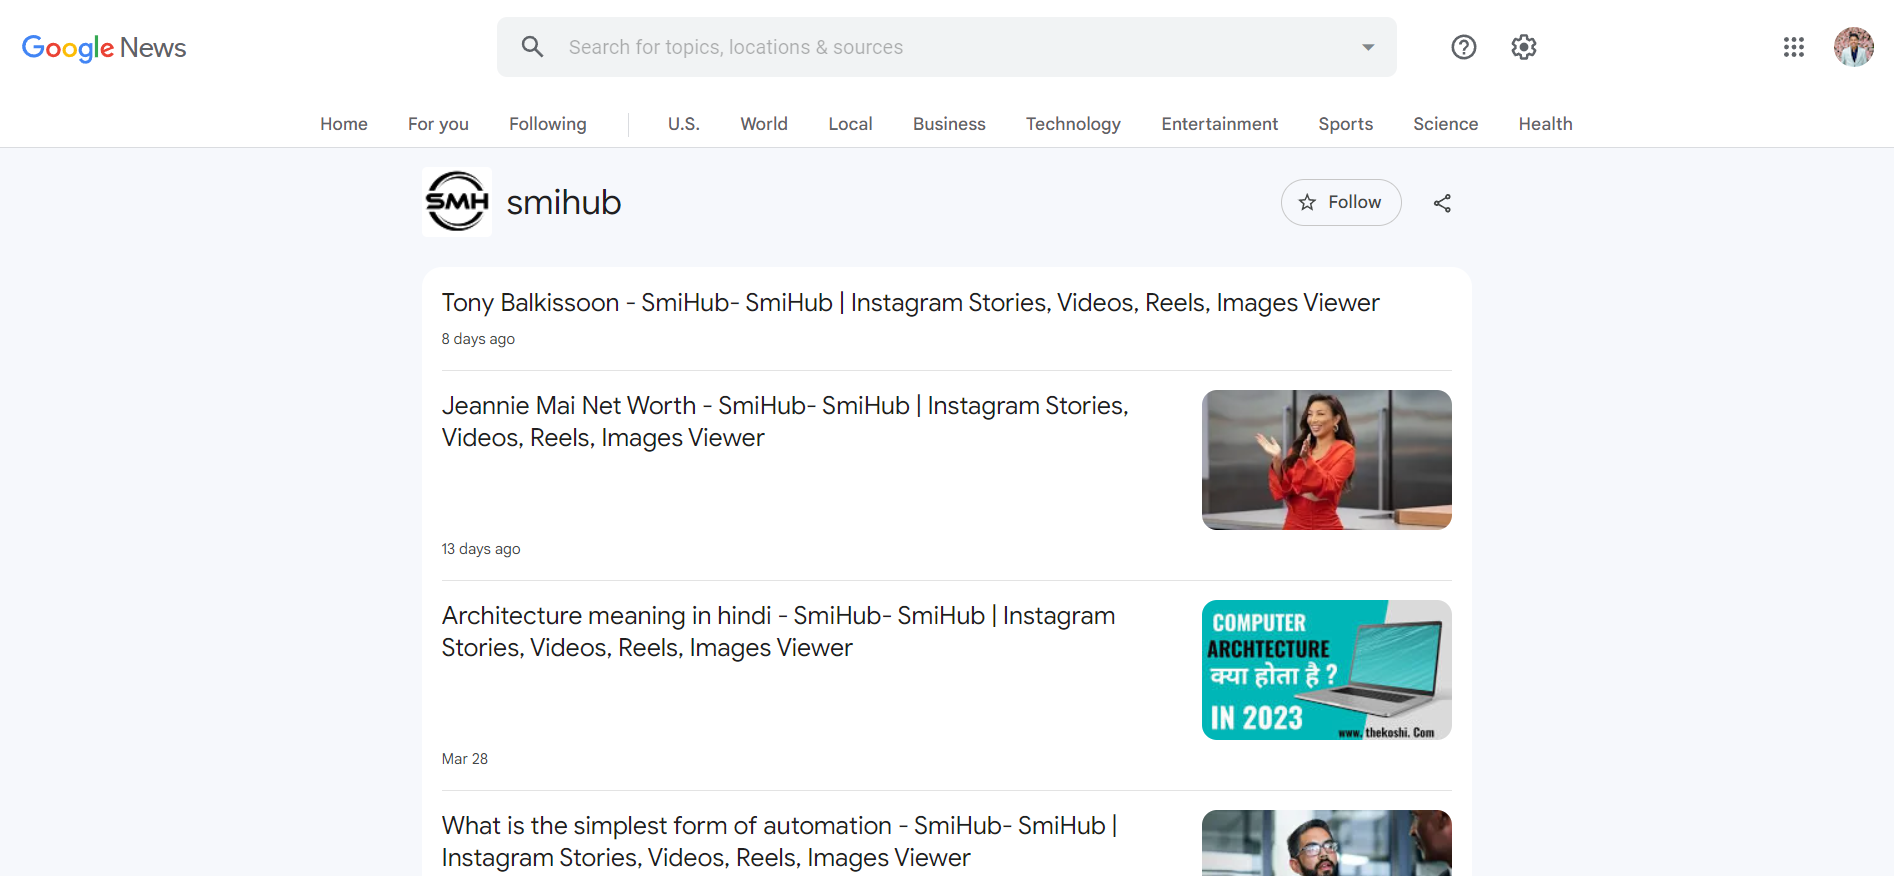Image resolution: width=1894 pixels, height=876 pixels.
Task: Open the Science section
Action: (x=1446, y=124)
